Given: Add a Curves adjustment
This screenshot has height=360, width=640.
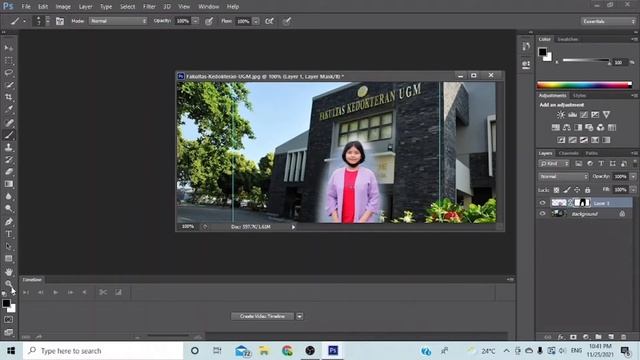Looking at the screenshot, I should (x=584, y=115).
